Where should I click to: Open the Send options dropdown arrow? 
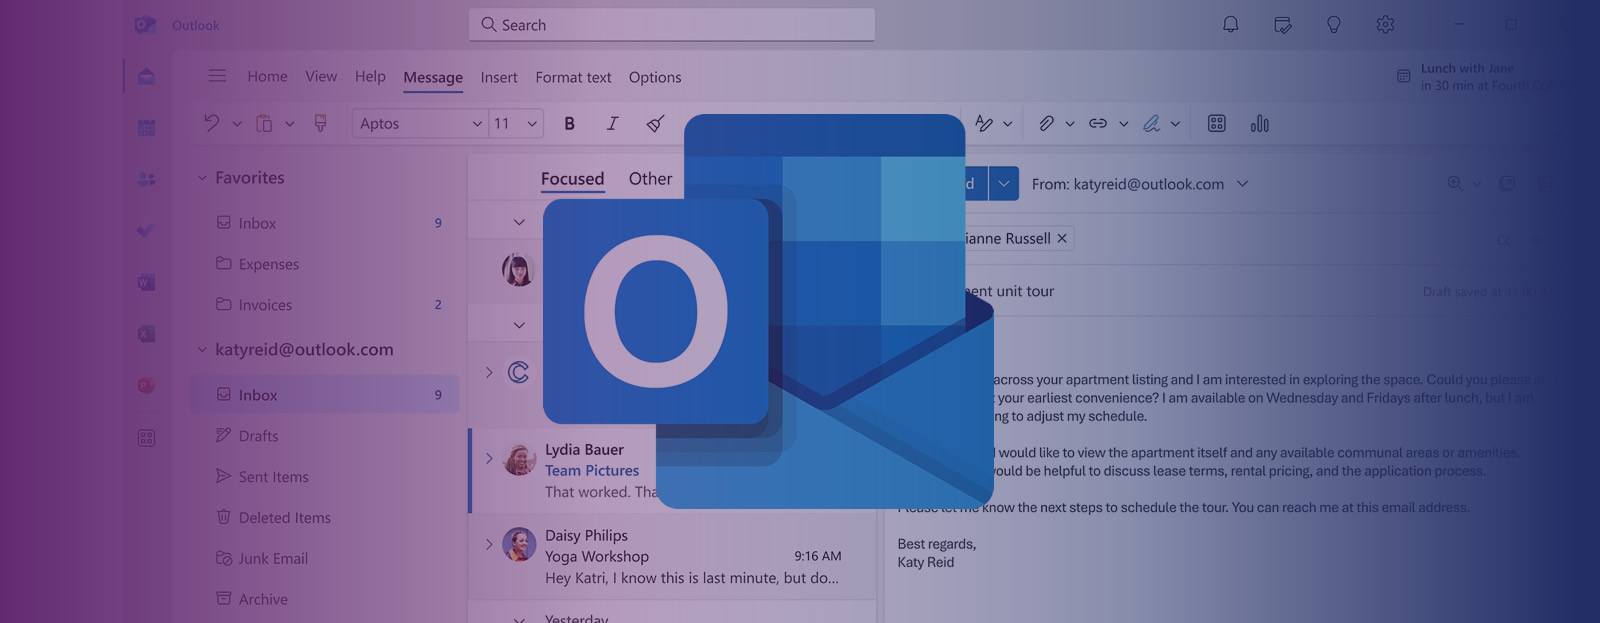[x=1004, y=184]
